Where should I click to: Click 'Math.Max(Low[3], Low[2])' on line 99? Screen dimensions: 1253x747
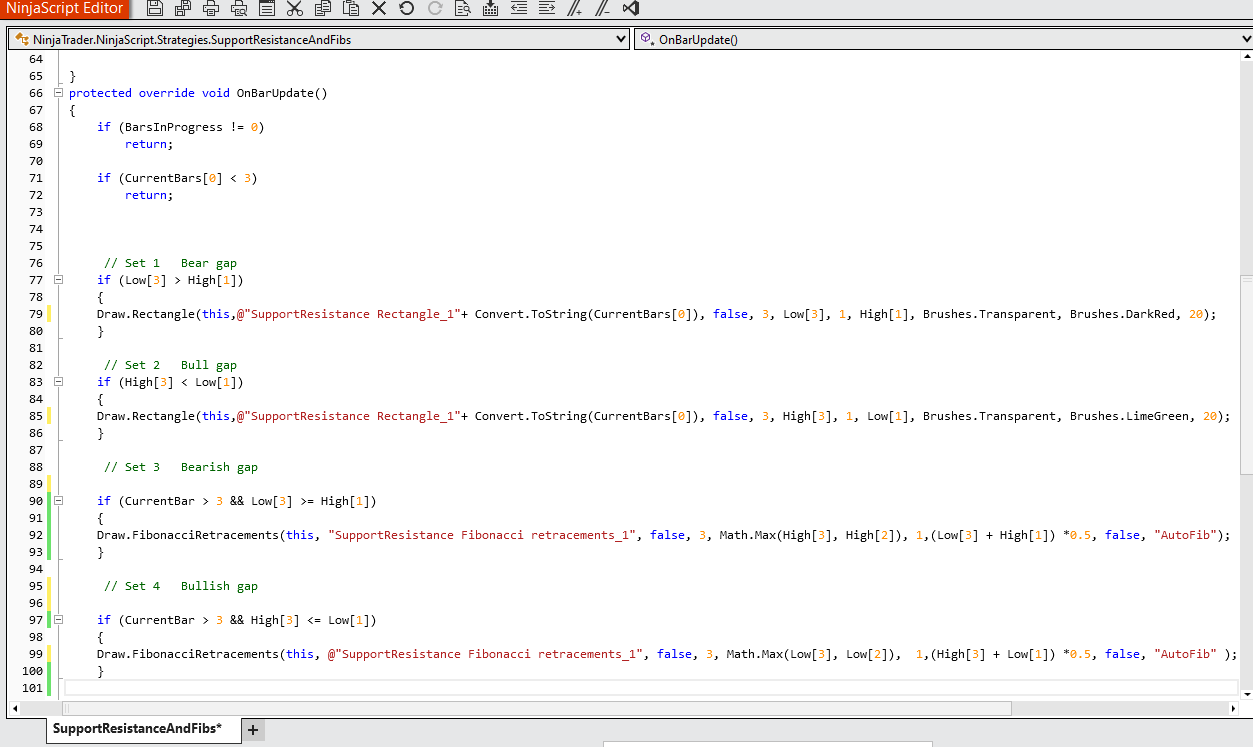(x=814, y=654)
